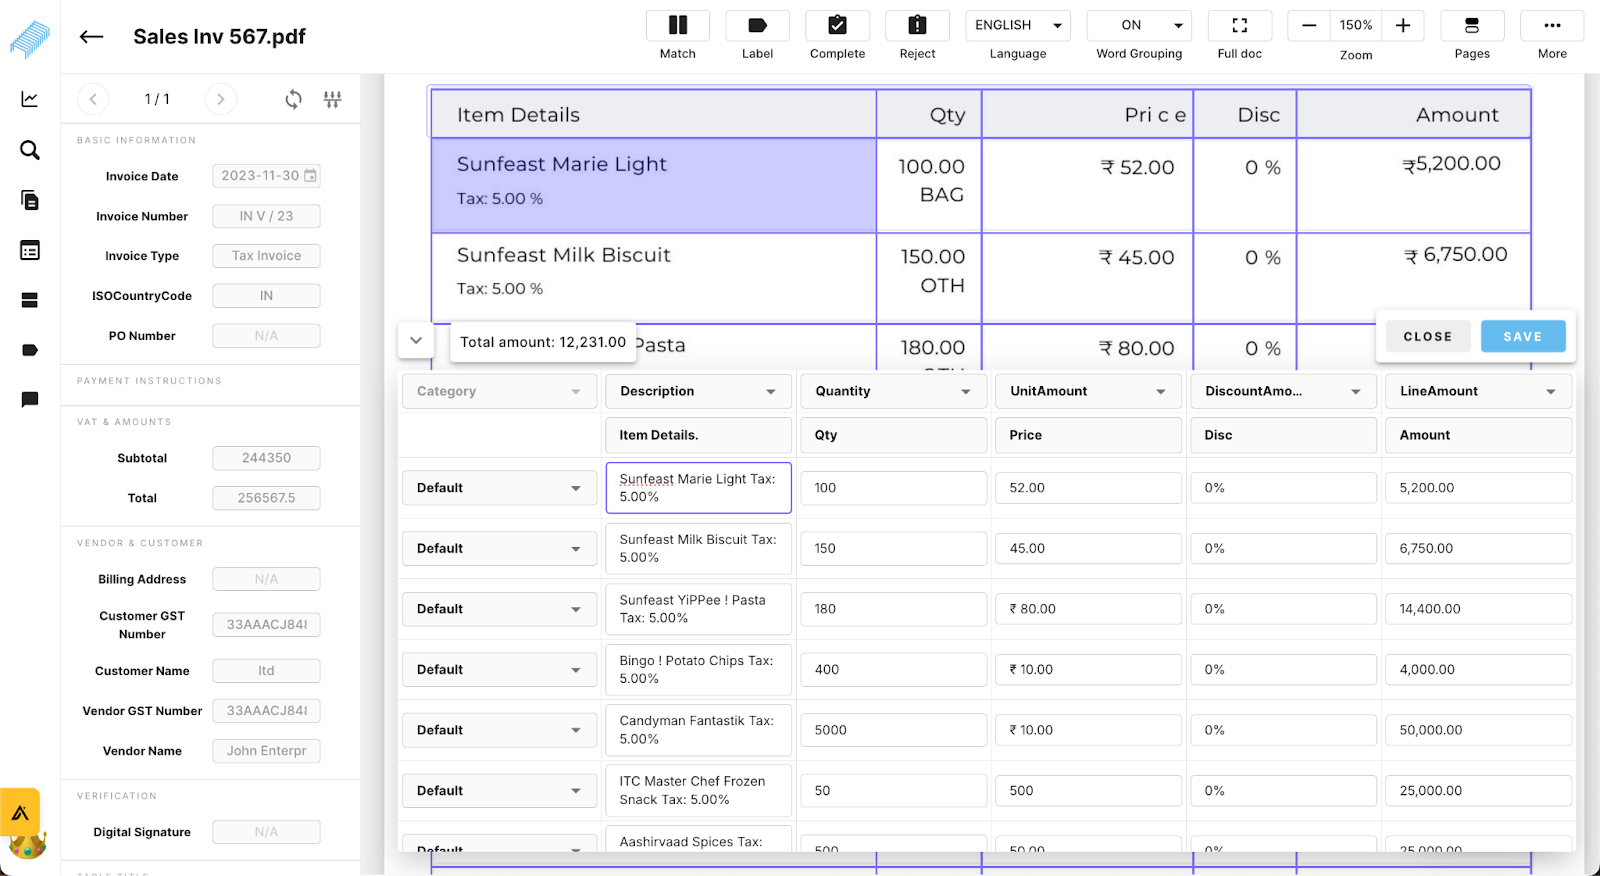Edit the Invoice Number field
Image resolution: width=1600 pixels, height=876 pixels.
pos(266,216)
